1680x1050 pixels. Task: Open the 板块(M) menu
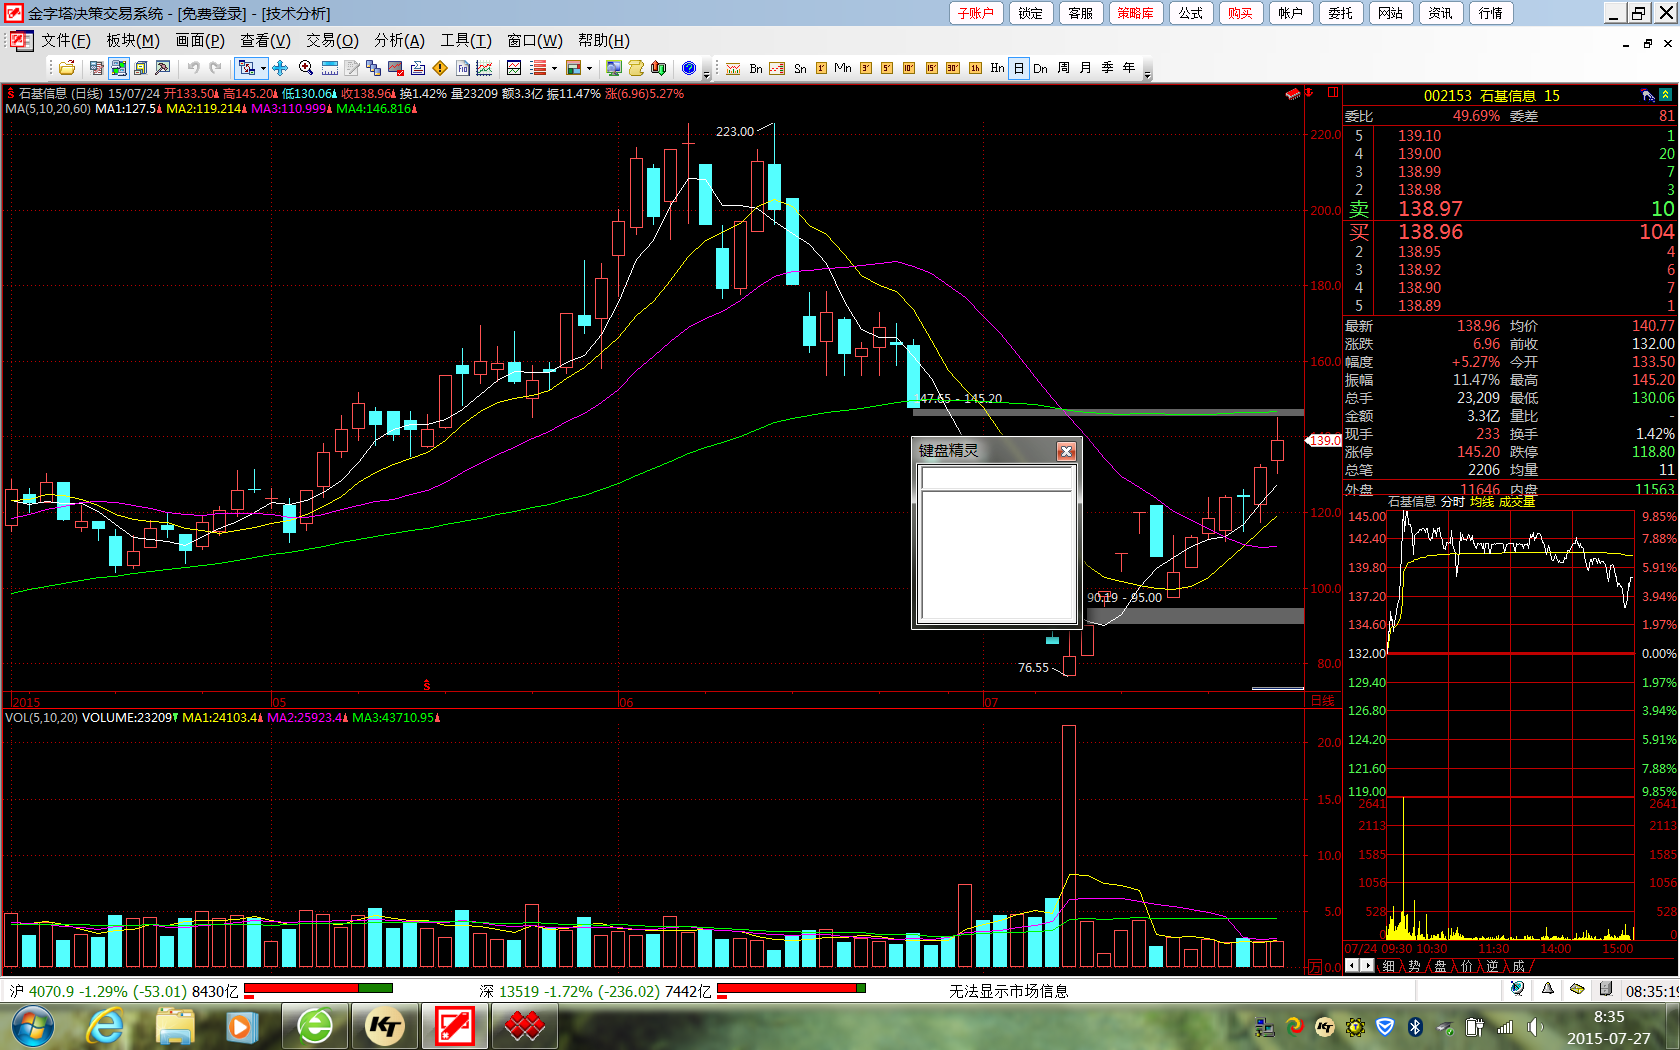pyautogui.click(x=133, y=40)
